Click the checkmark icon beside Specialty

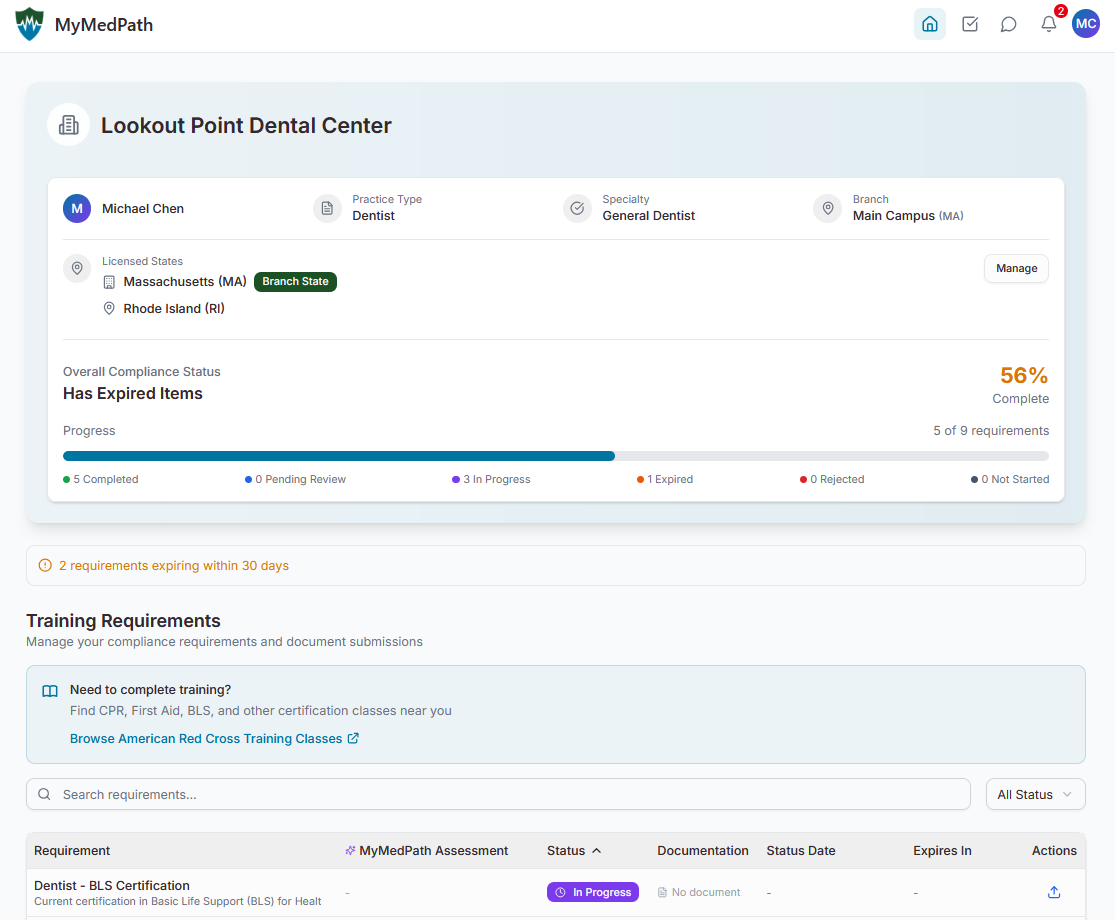click(x=577, y=208)
